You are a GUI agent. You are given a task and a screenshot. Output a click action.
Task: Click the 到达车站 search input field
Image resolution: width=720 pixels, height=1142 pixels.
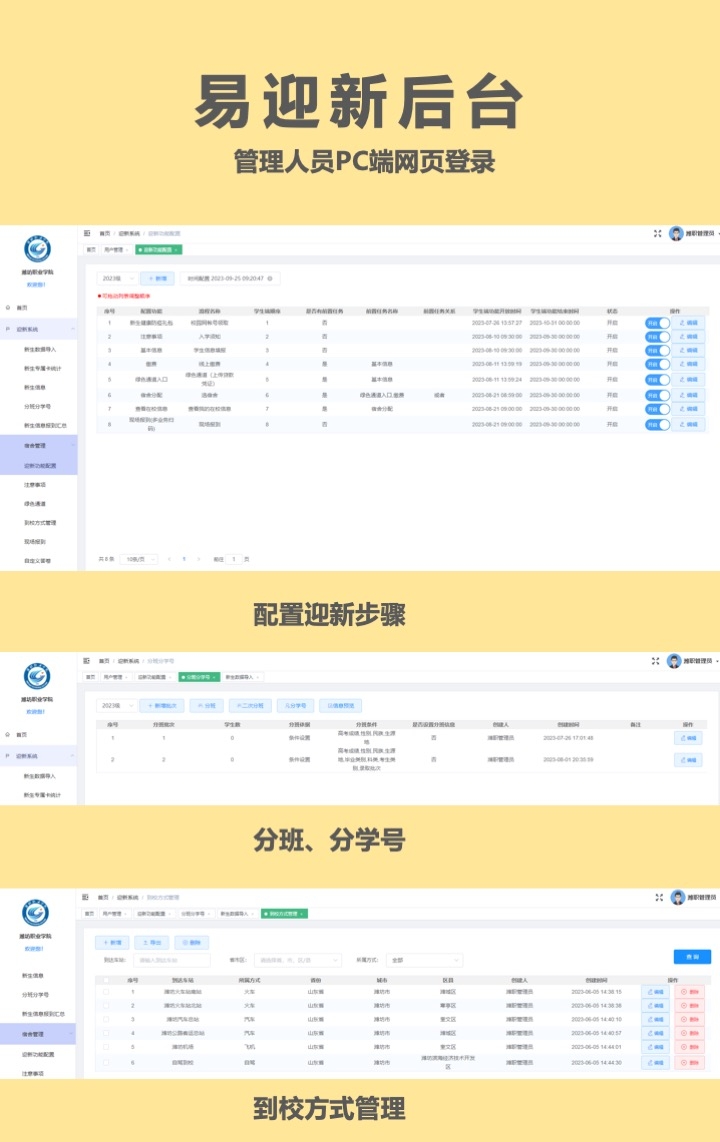(172, 960)
